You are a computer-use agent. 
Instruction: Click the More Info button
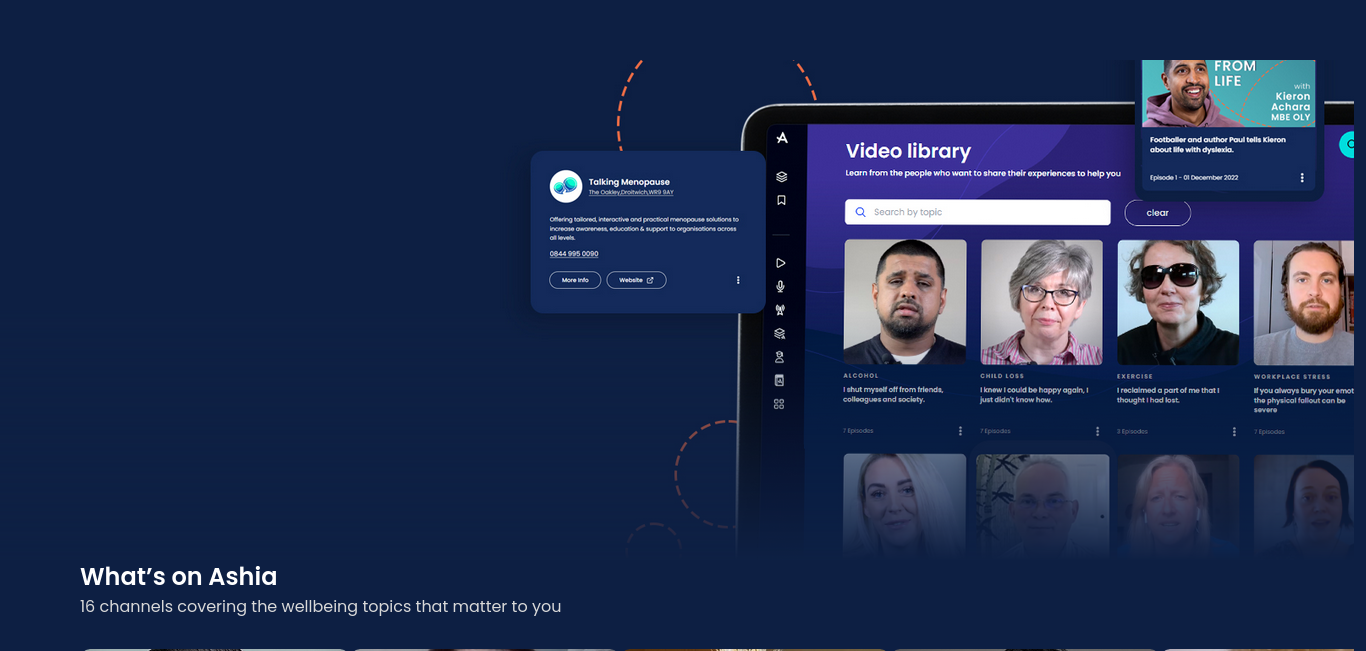(575, 280)
